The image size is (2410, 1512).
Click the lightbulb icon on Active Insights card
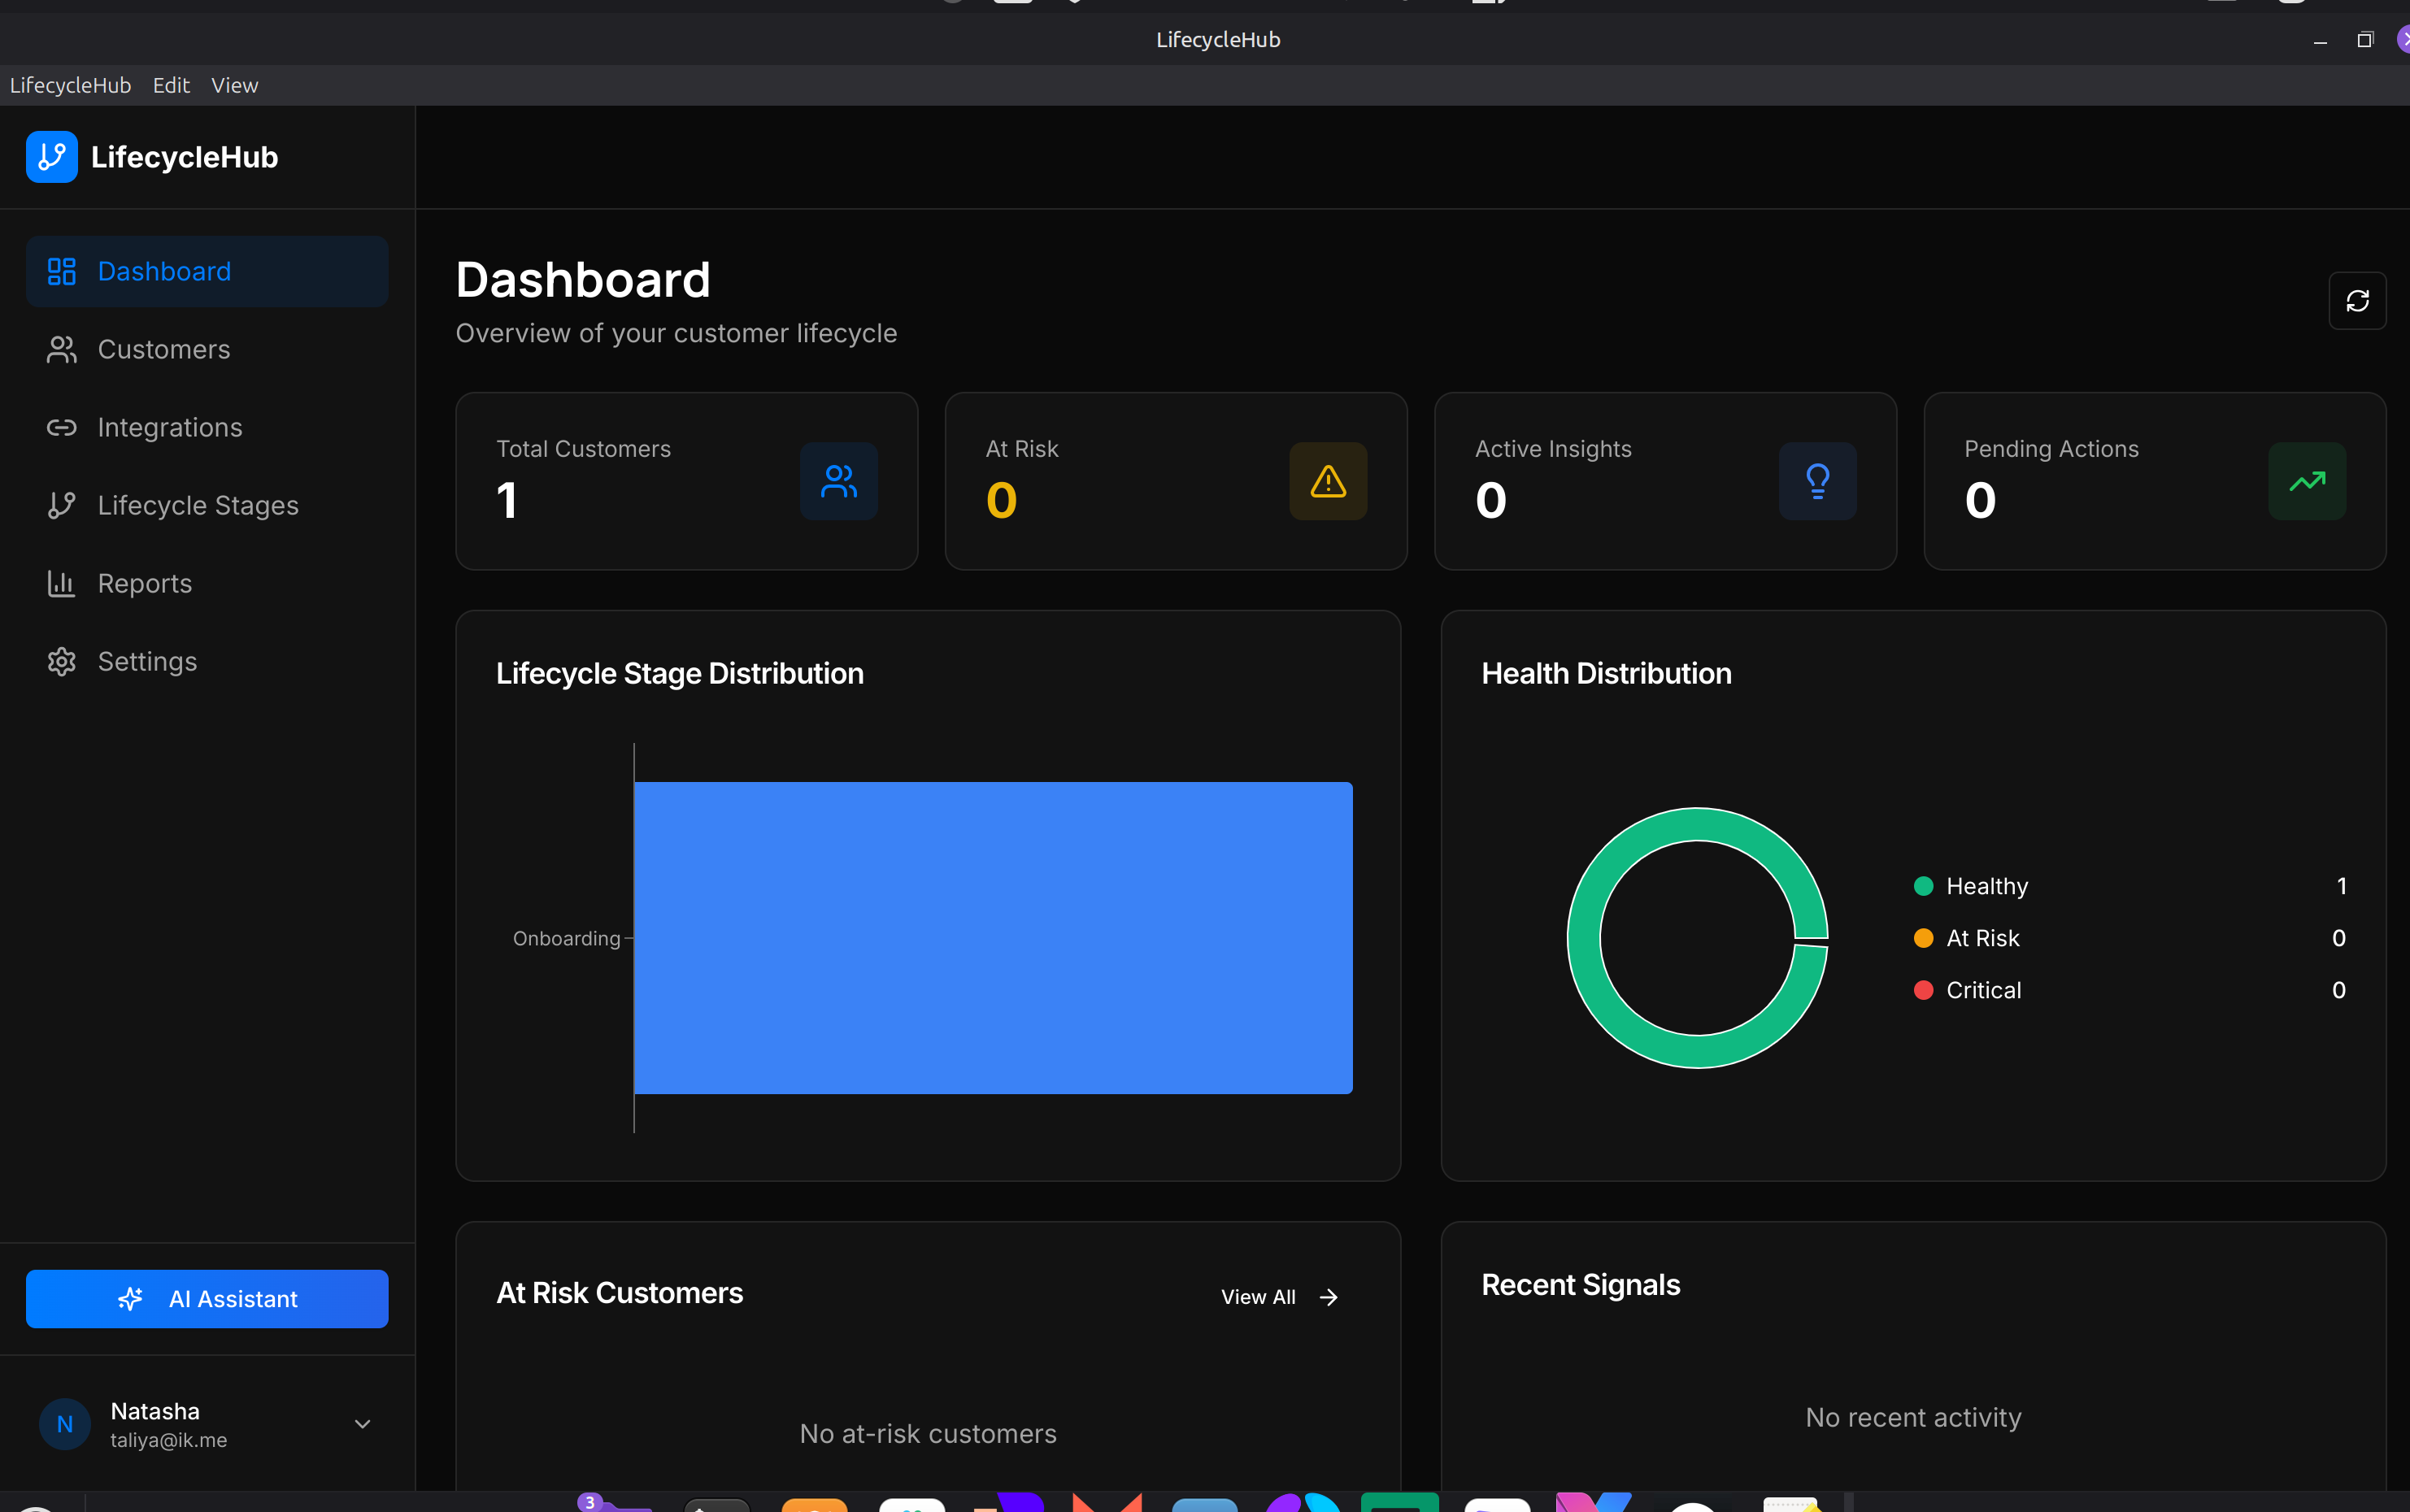pyautogui.click(x=1817, y=481)
